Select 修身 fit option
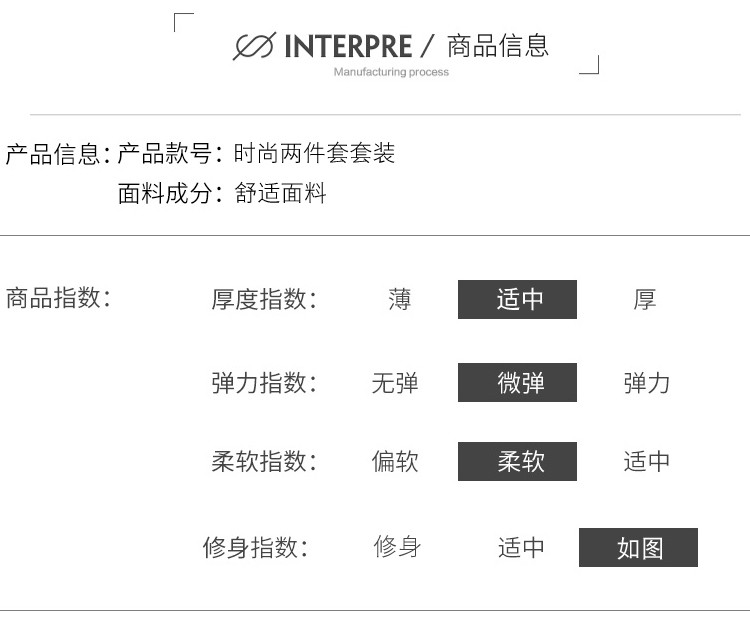The width and height of the screenshot is (750, 627). pos(397,547)
